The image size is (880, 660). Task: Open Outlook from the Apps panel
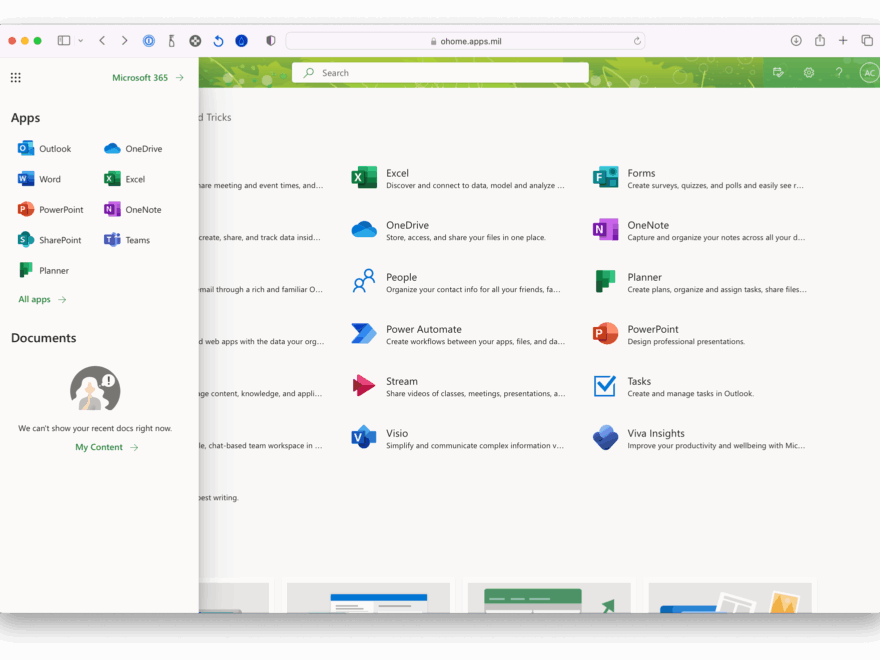click(x=44, y=149)
